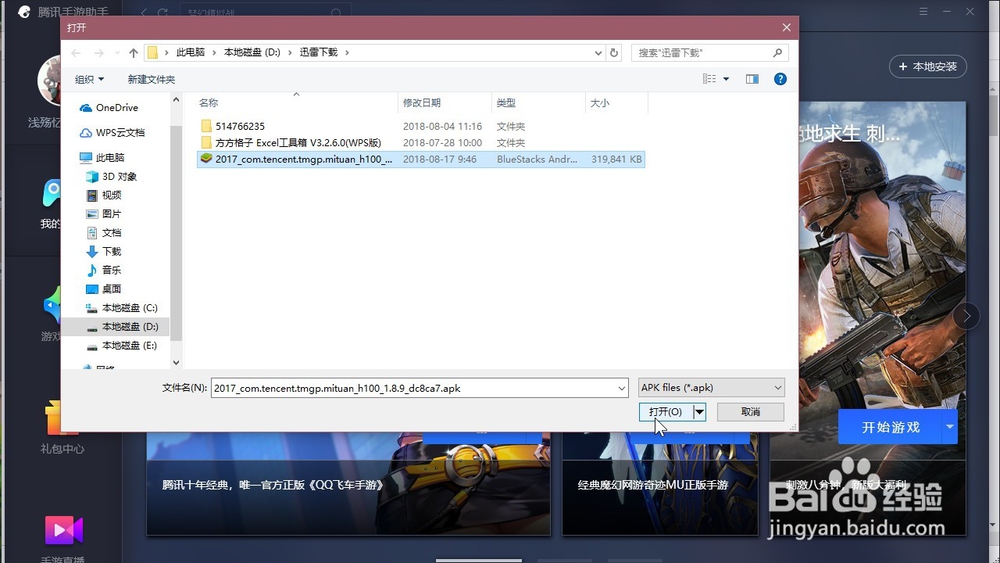1000x563 pixels.
Task: Click the search magnifier icon in the dialog
Action: [777, 53]
